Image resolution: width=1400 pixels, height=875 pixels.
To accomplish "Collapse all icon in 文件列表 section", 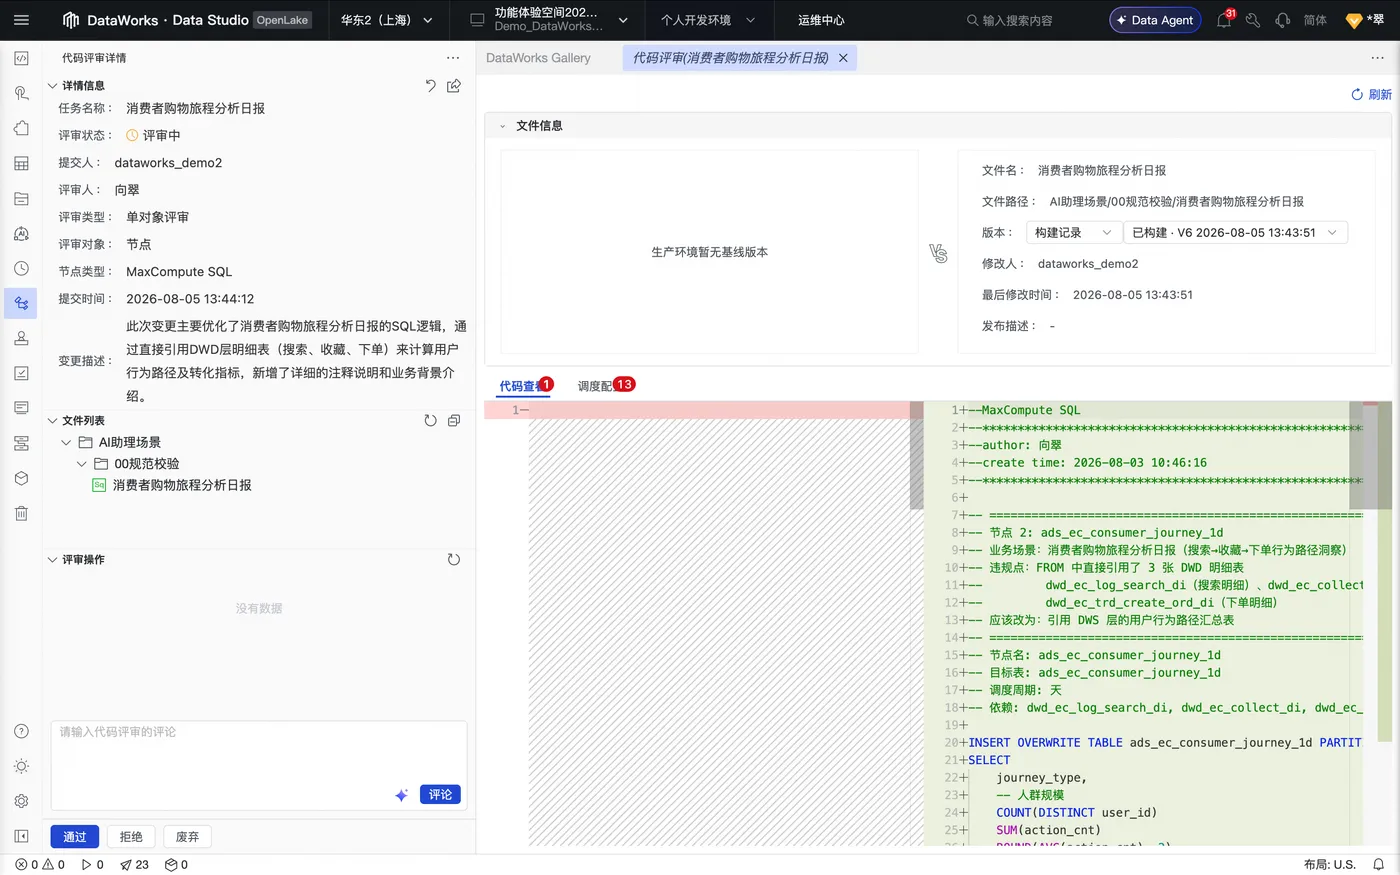I will [x=454, y=421].
